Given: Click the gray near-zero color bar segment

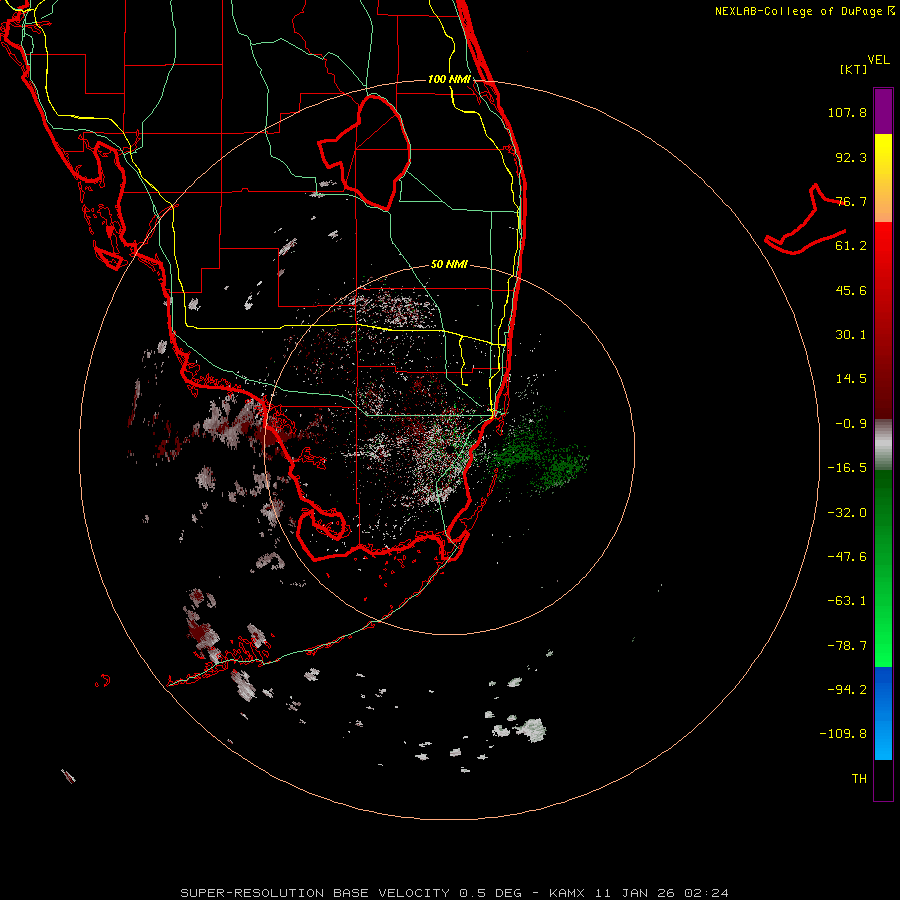Looking at the screenshot, I should coord(883,445).
